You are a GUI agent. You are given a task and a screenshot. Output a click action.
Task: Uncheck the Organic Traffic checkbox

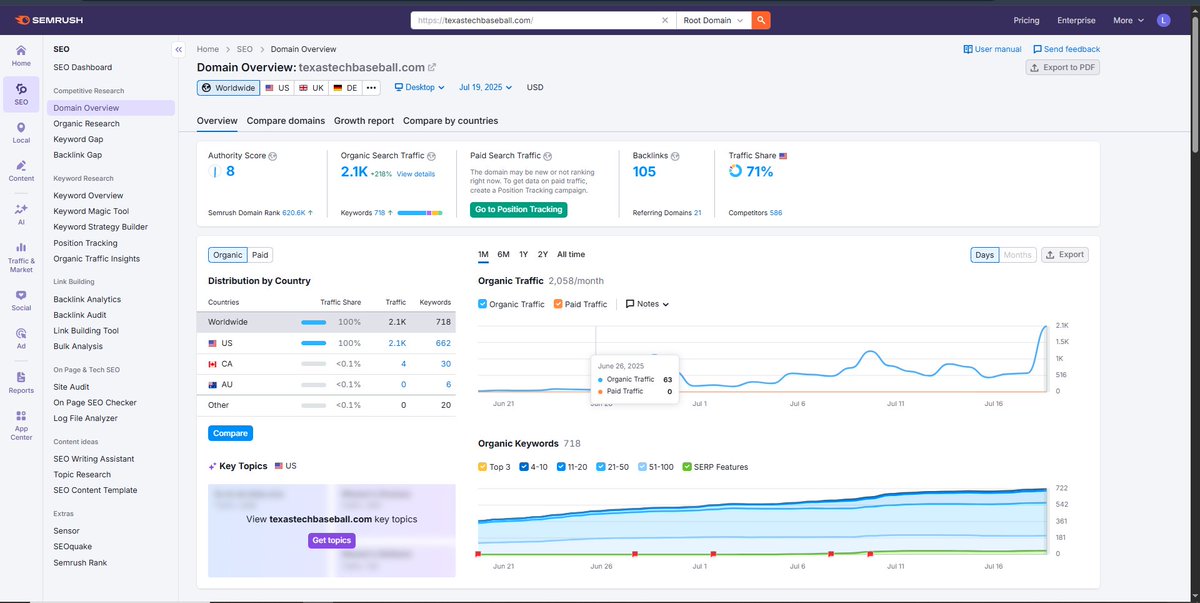483,304
